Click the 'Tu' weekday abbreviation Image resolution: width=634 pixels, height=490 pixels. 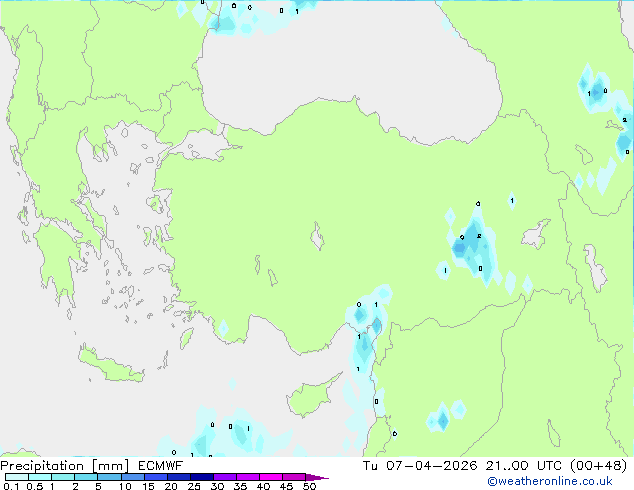click(370, 466)
